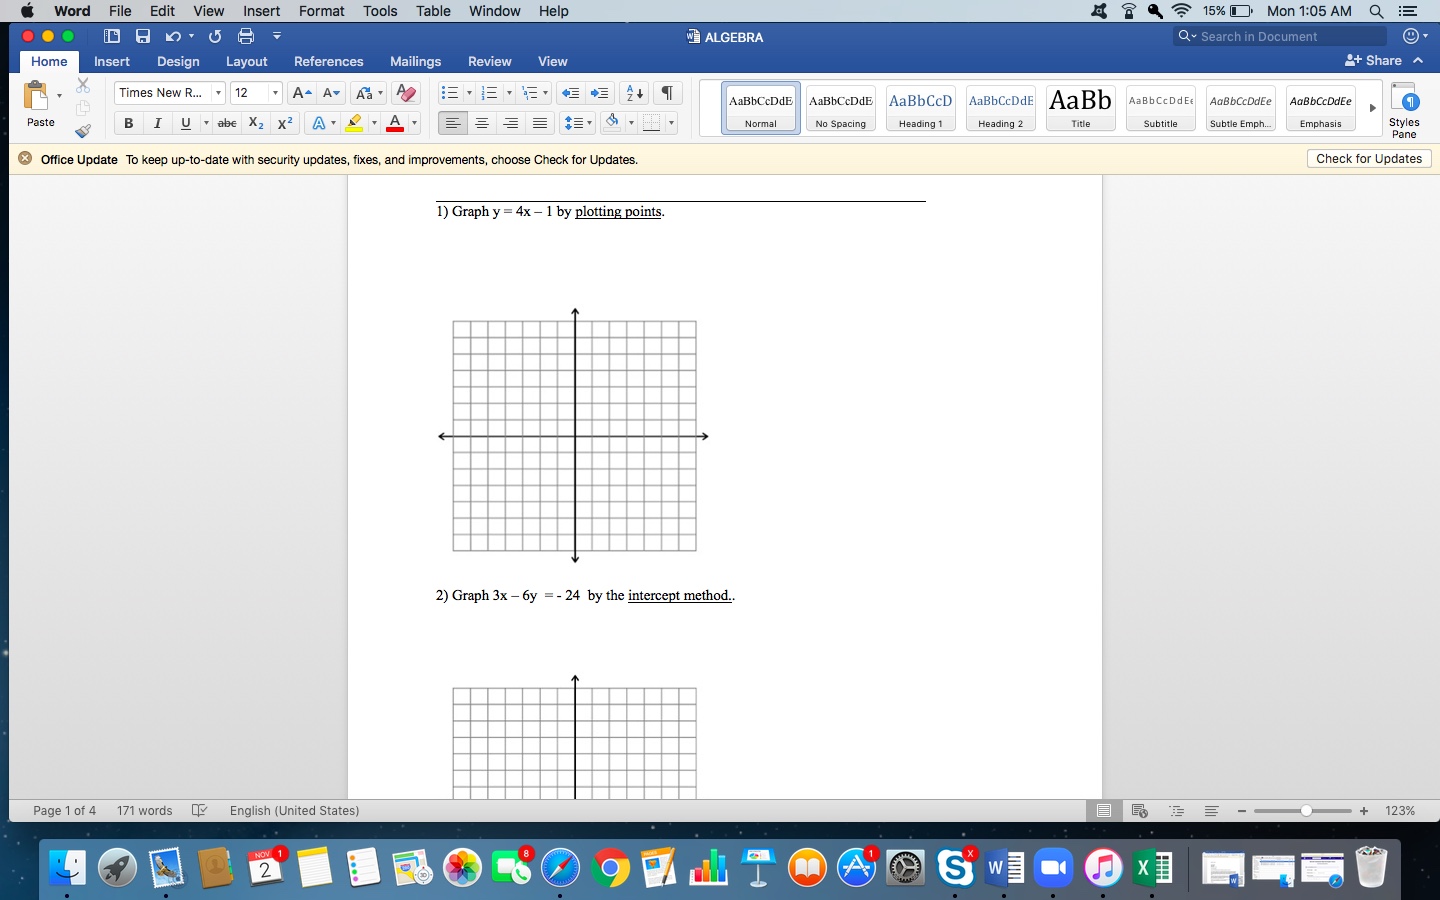
Task: Toggle Italic formatting
Action: (x=157, y=123)
